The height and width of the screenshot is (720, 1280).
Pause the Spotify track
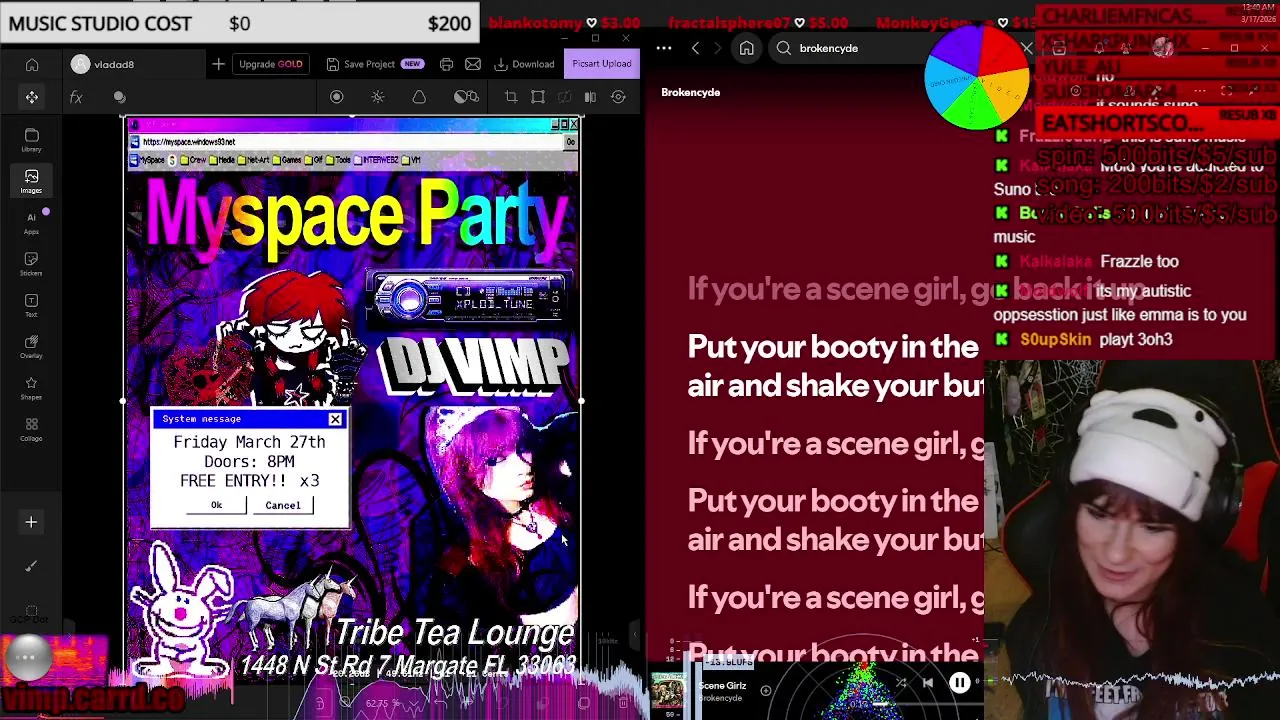click(x=959, y=683)
